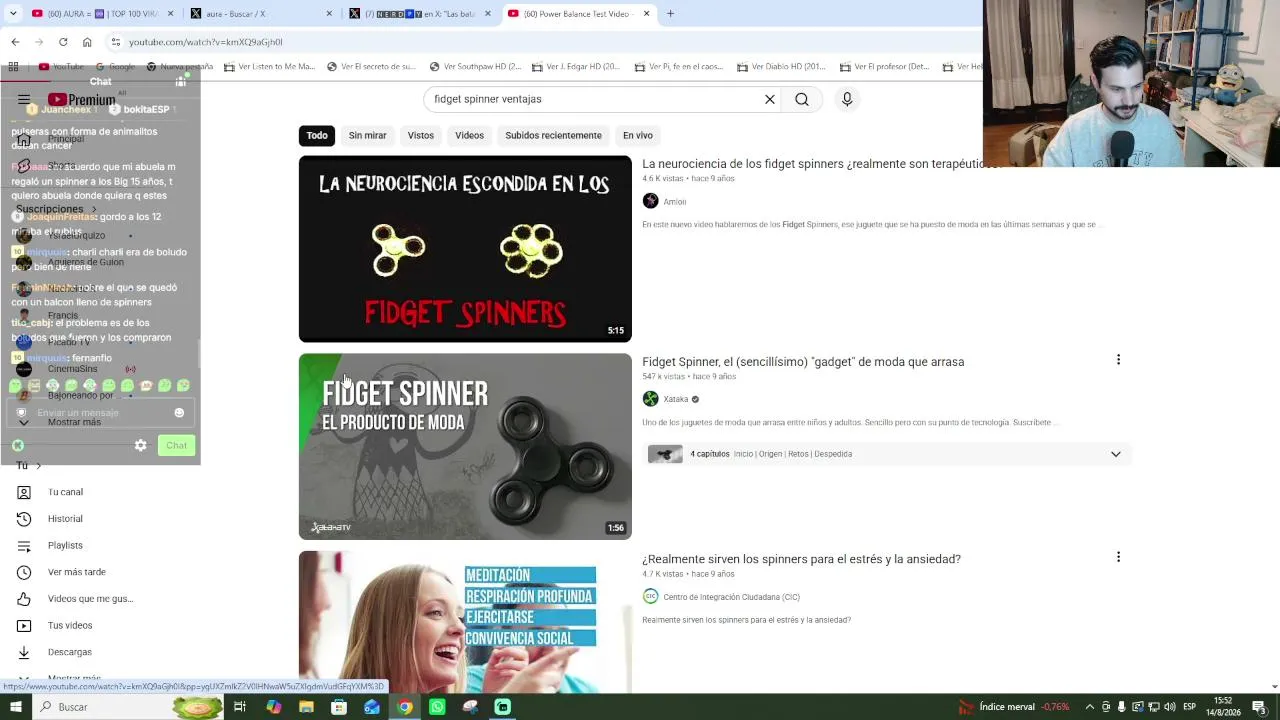Screen dimensions: 1280x720
Task: Open the 'Ver Listen to Me Ma...' bookmark
Action: pos(269,67)
